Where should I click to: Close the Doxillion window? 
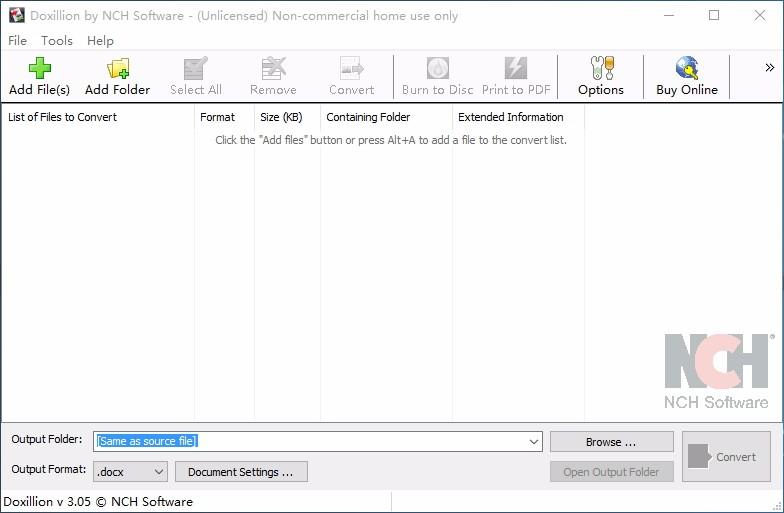click(x=760, y=16)
